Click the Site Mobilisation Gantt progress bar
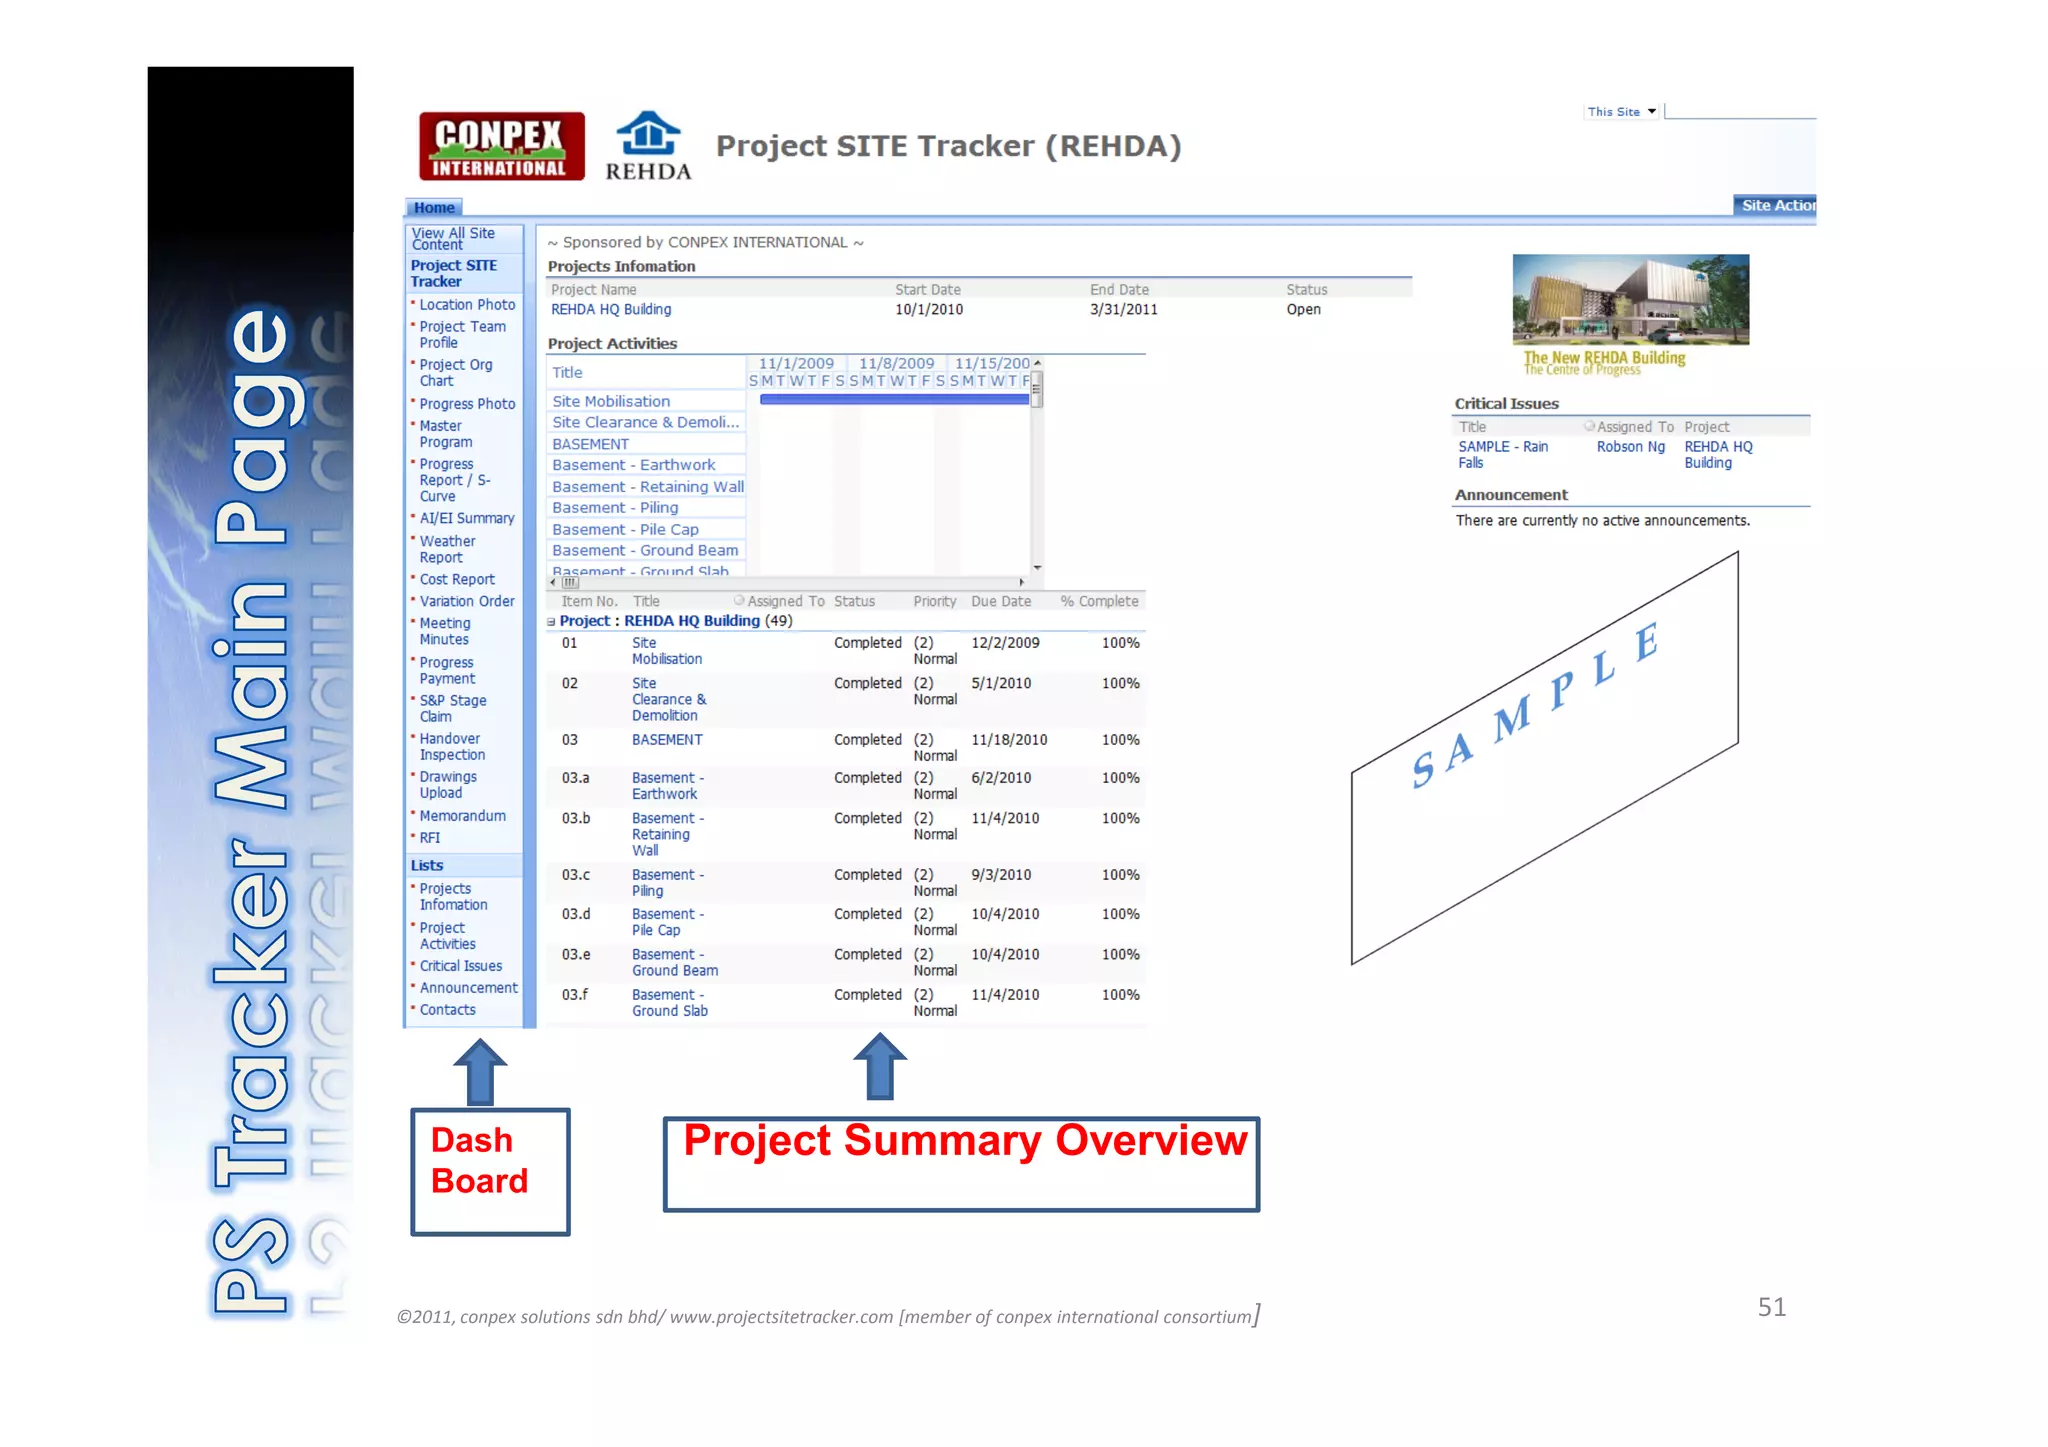The height and width of the screenshot is (1447, 2048). tap(894, 400)
